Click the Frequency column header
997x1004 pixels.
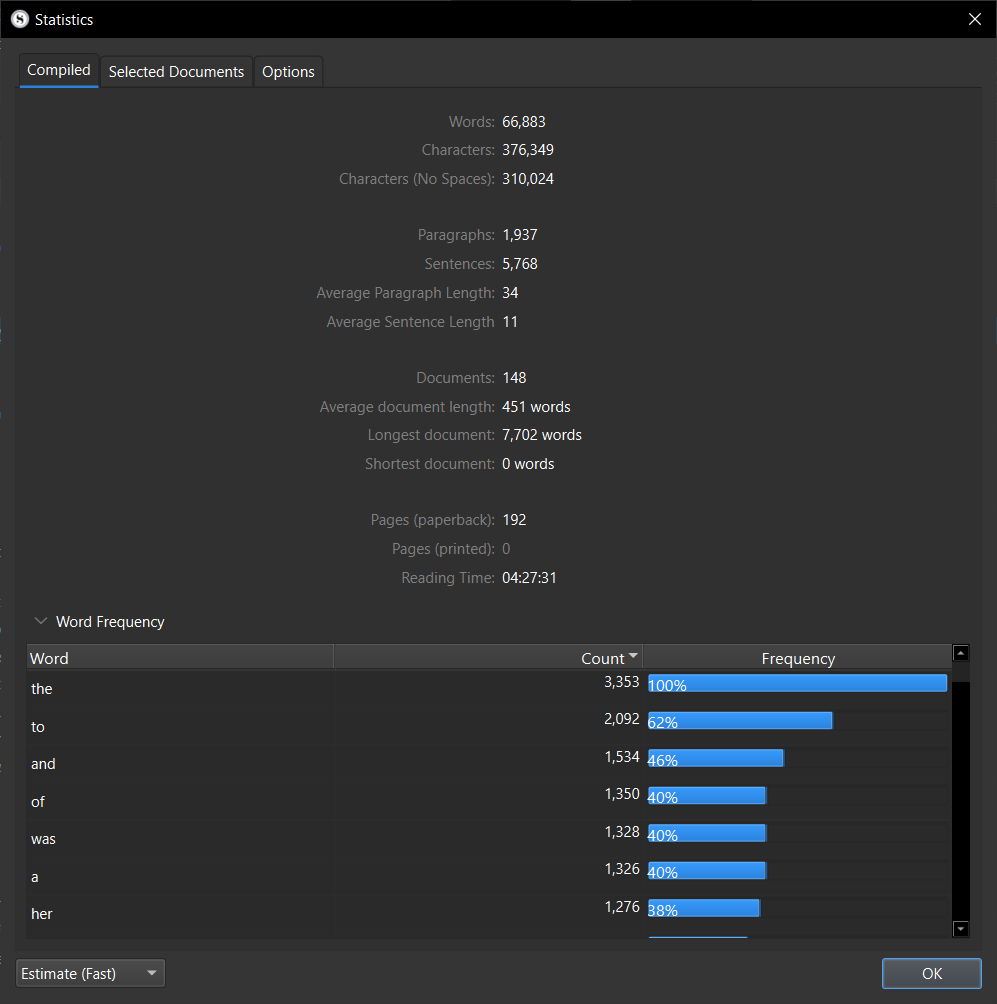797,658
